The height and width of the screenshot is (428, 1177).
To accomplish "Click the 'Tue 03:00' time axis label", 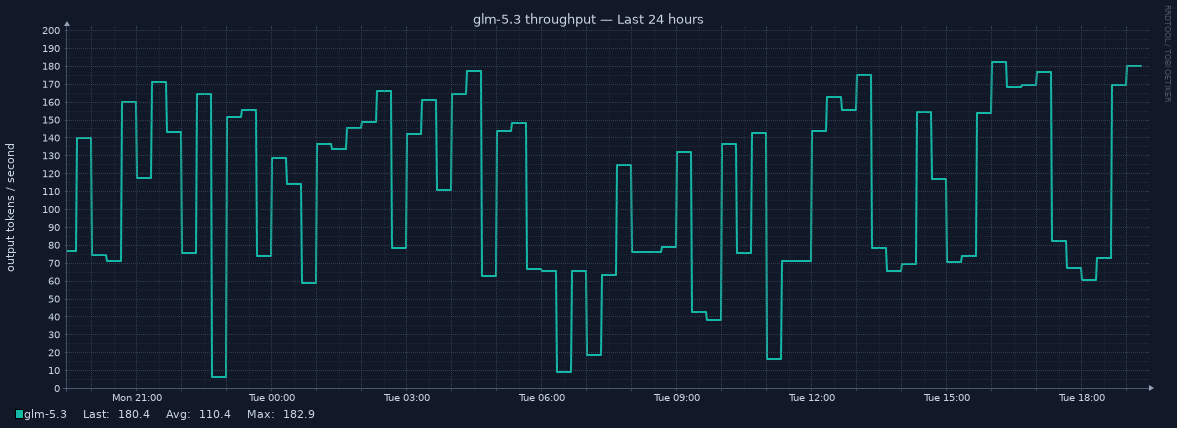I will 407,398.
